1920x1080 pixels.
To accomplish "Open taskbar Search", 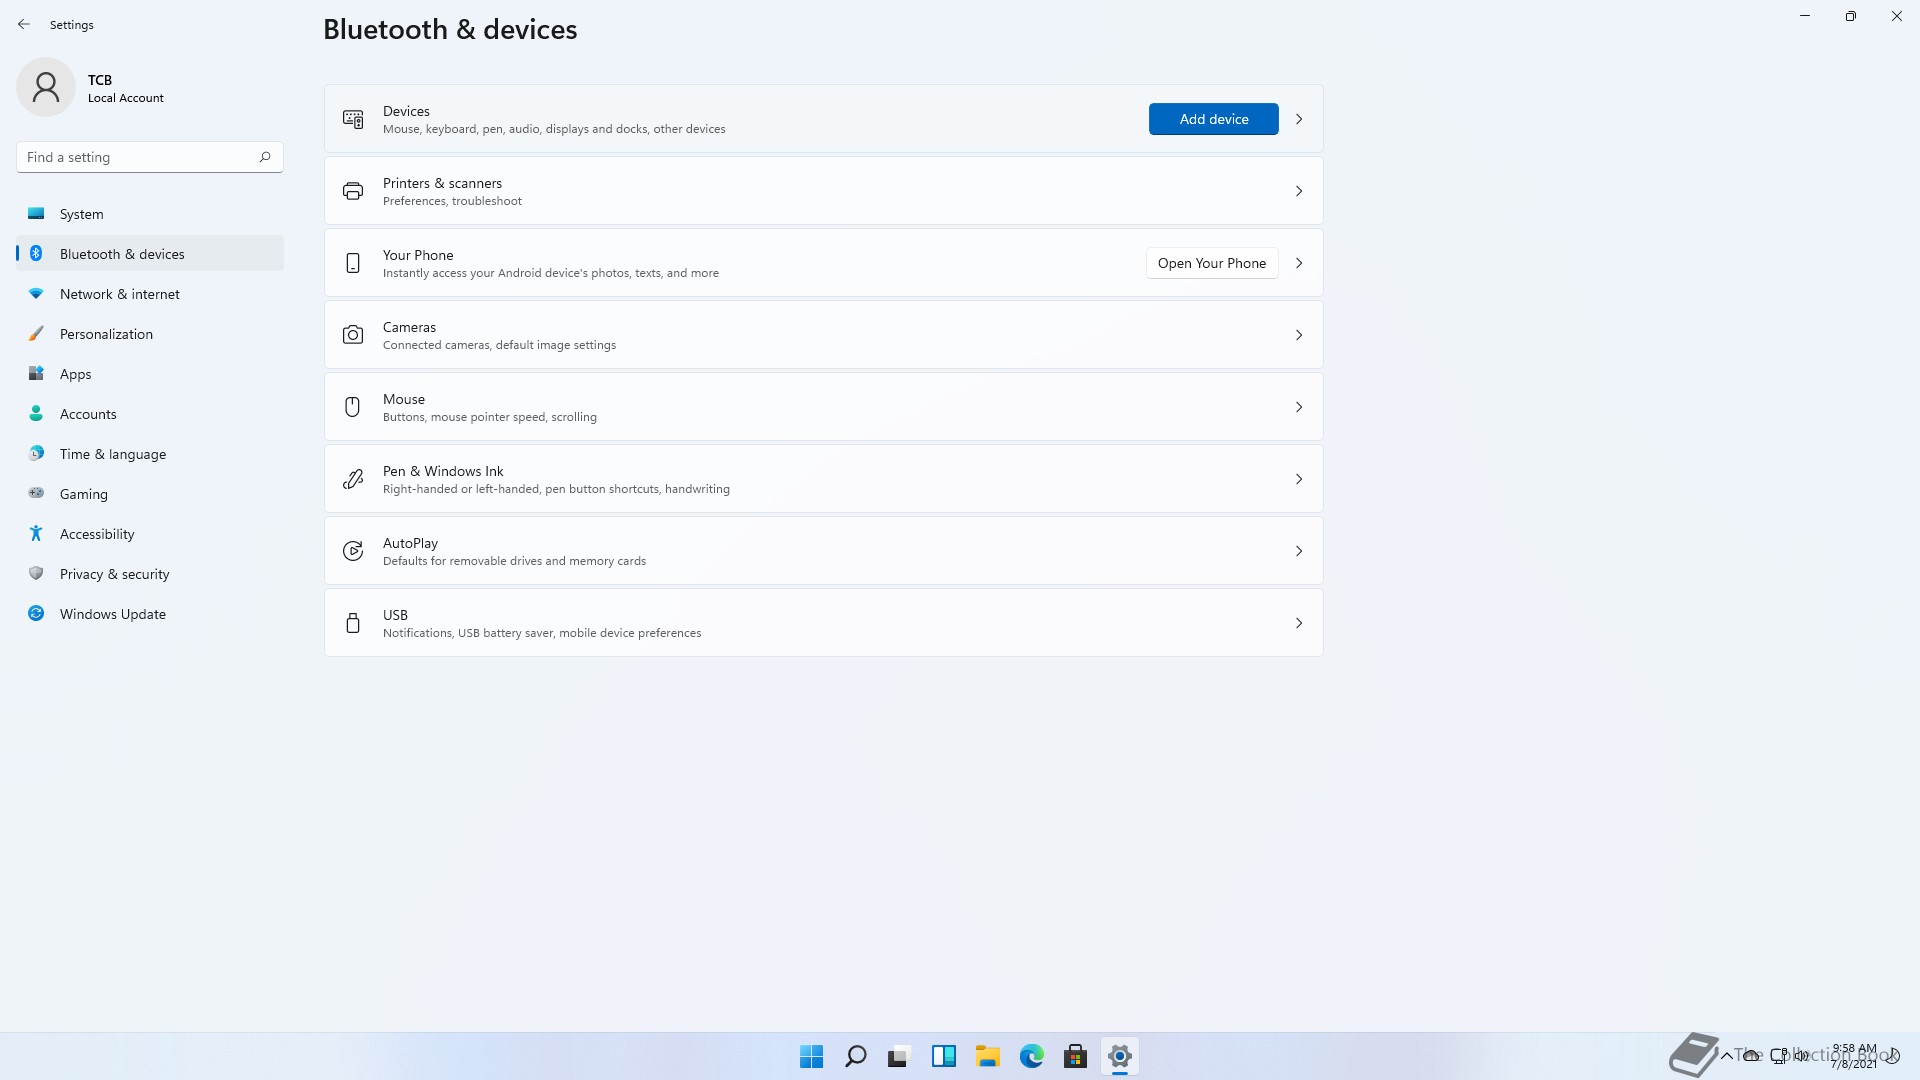I will pyautogui.click(x=856, y=1056).
